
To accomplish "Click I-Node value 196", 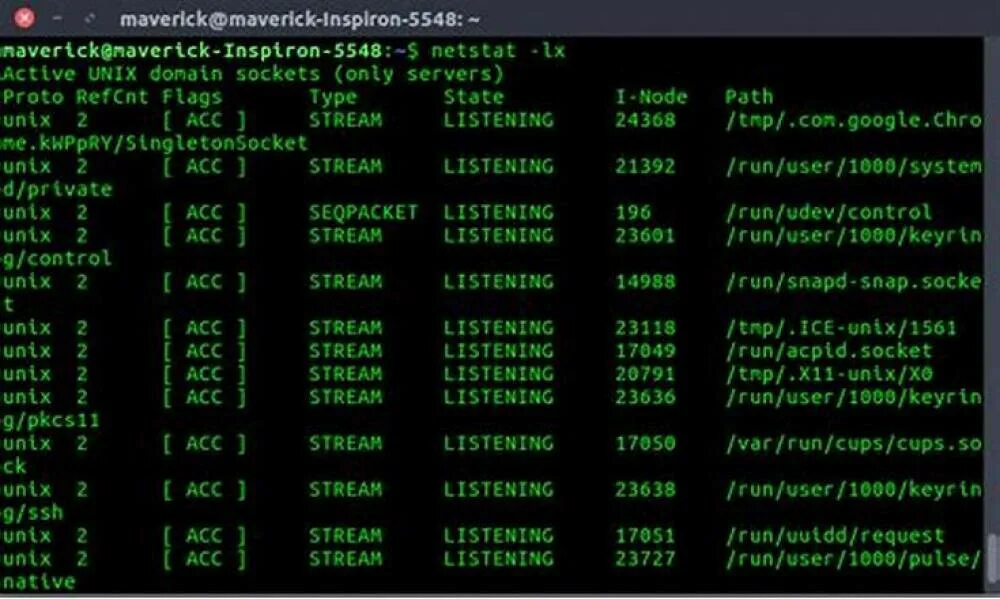I will (633, 212).
